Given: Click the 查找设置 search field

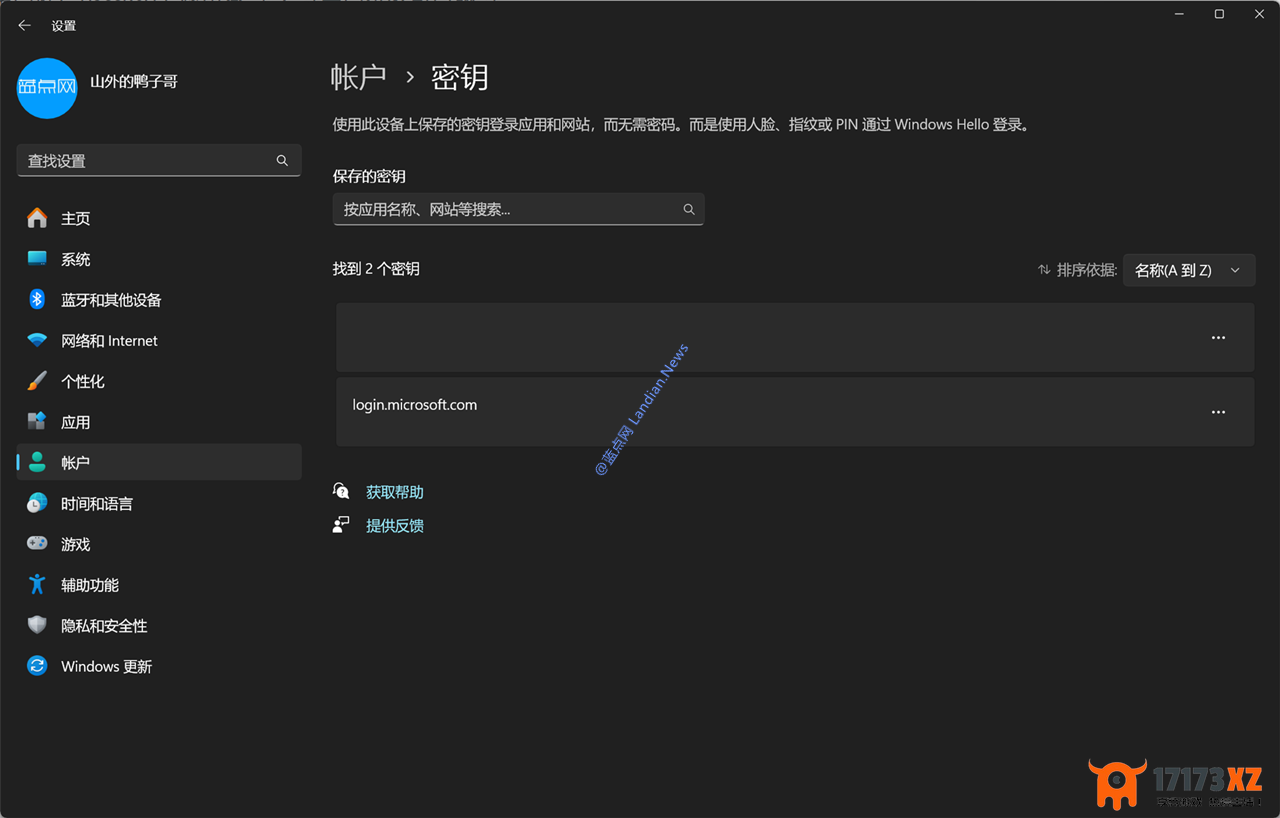Looking at the screenshot, I should [x=159, y=161].
